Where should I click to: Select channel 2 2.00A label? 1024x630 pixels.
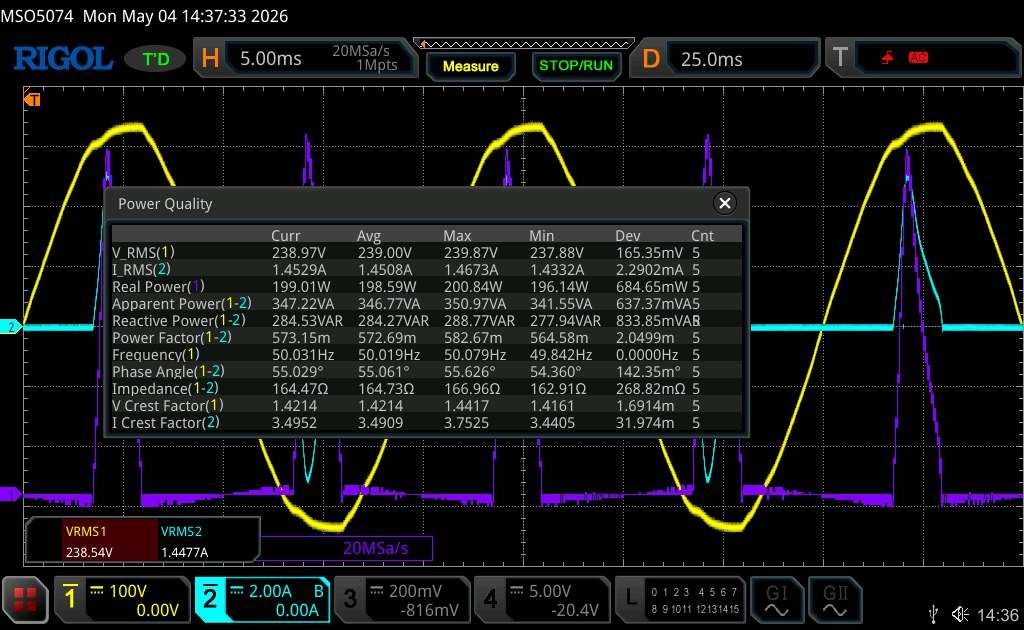(263, 600)
